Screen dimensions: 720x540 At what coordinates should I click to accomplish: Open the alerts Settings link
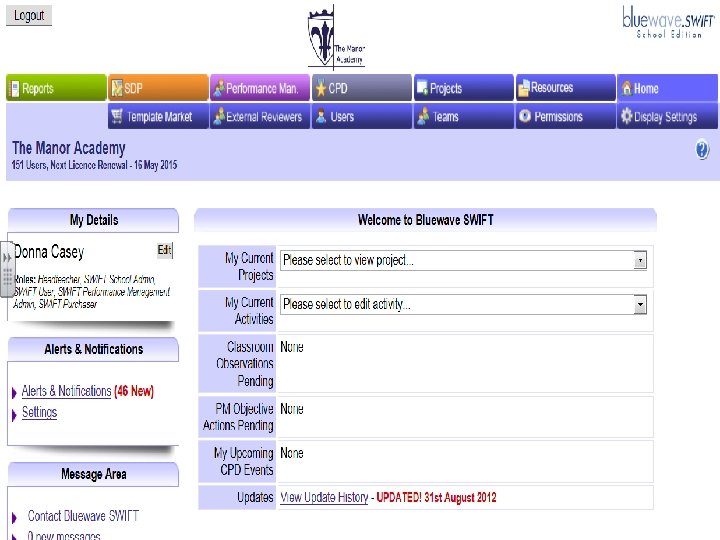click(x=39, y=412)
